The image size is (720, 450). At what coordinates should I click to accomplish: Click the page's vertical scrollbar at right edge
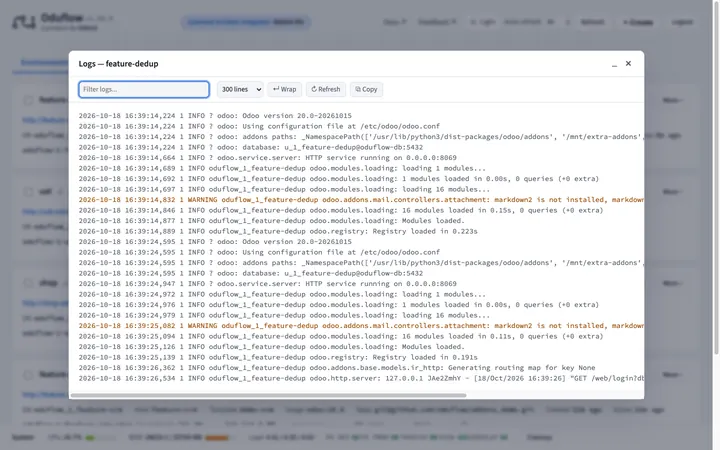tap(716, 179)
